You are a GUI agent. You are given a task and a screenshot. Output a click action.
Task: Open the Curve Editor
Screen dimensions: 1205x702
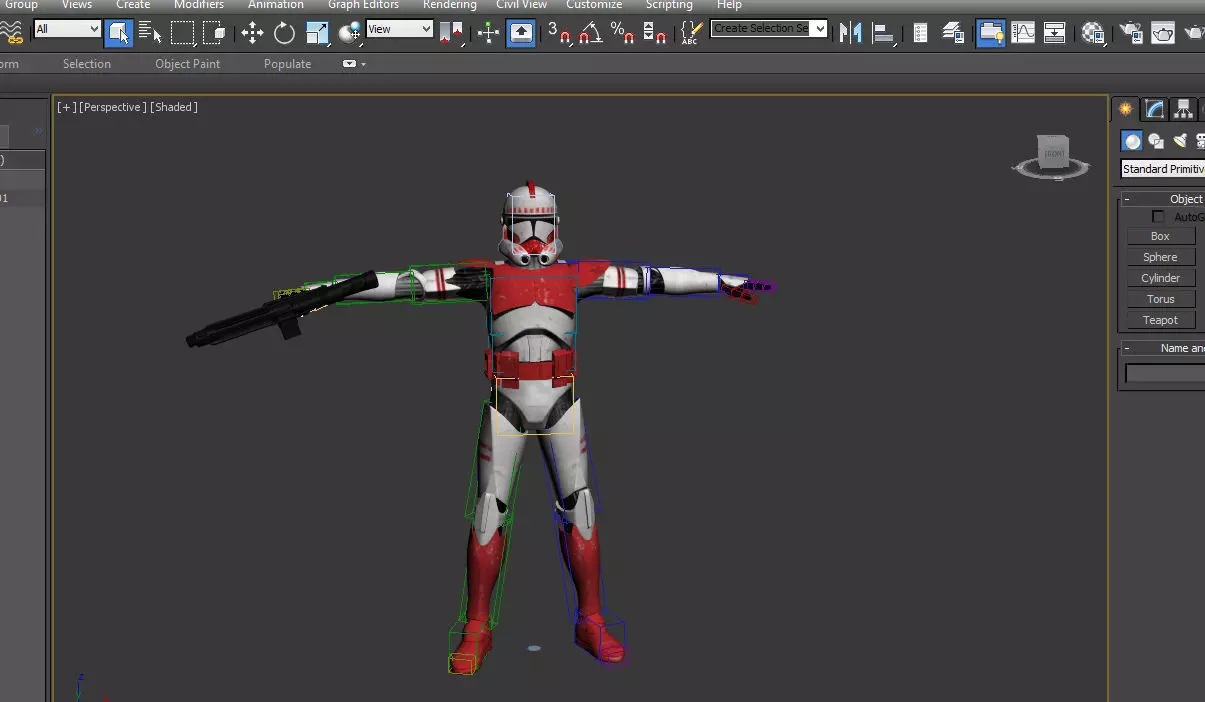point(1023,33)
